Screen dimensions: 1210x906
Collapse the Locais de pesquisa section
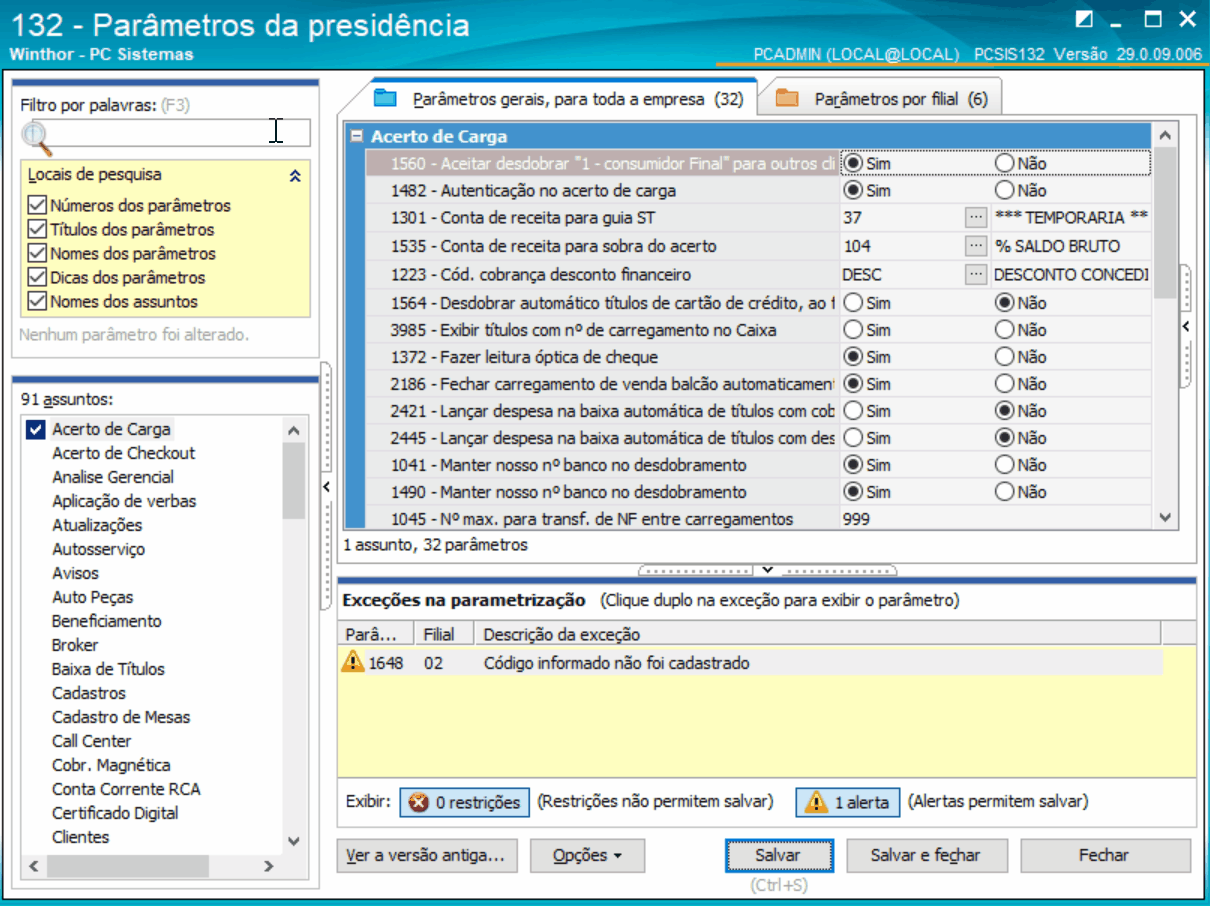295,175
